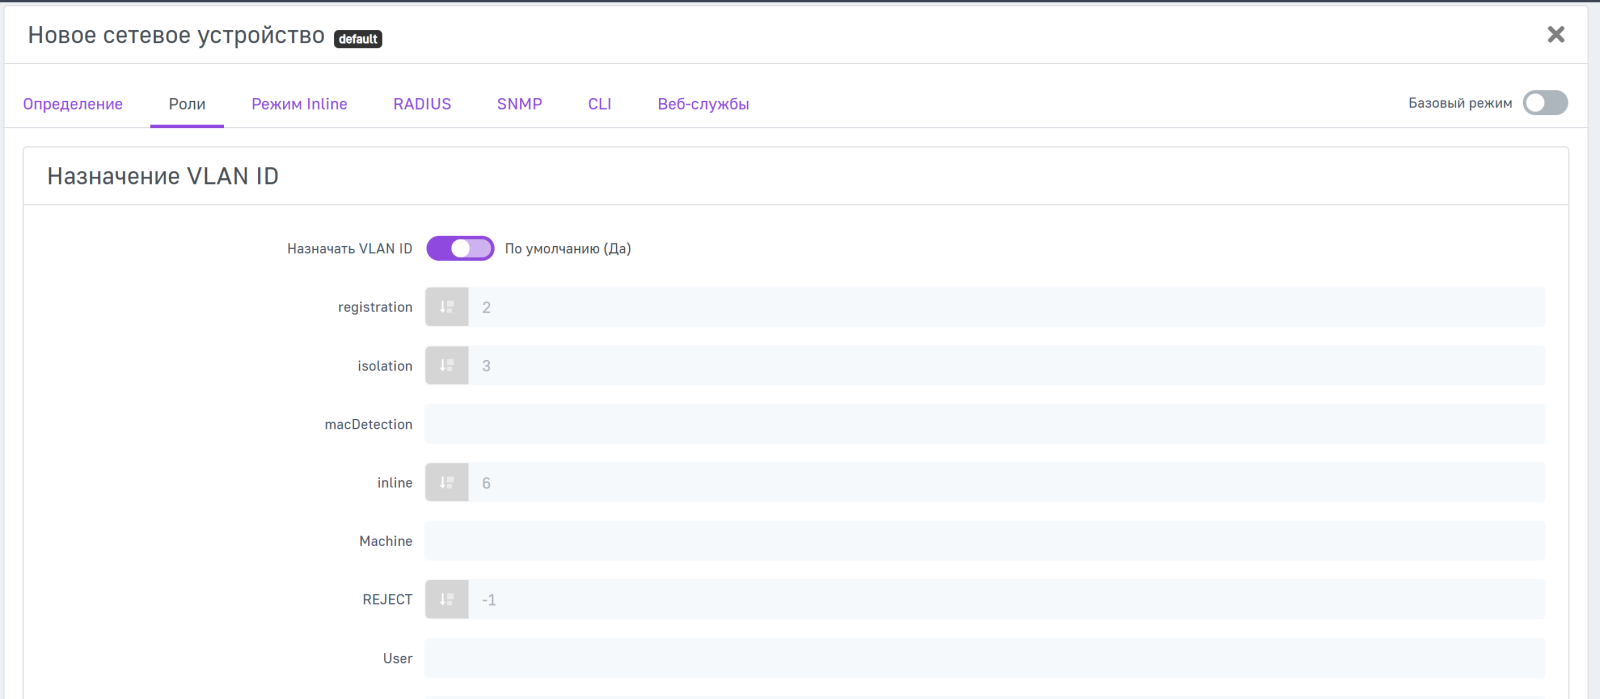Image resolution: width=1600 pixels, height=699 pixels.
Task: Enable the Базовый режим toggle
Action: (x=1544, y=103)
